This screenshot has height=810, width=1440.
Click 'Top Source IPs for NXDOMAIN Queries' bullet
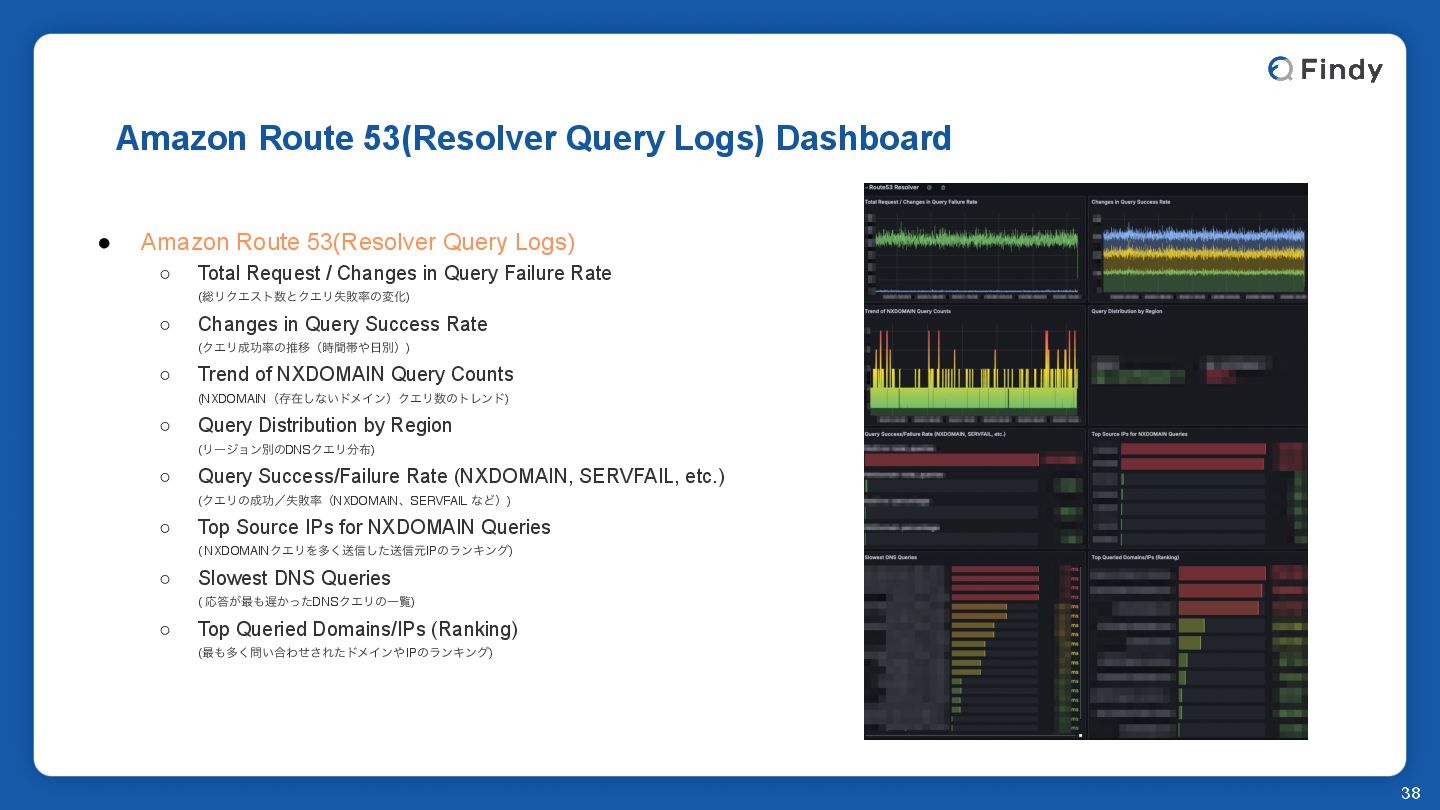pyautogui.click(x=374, y=527)
